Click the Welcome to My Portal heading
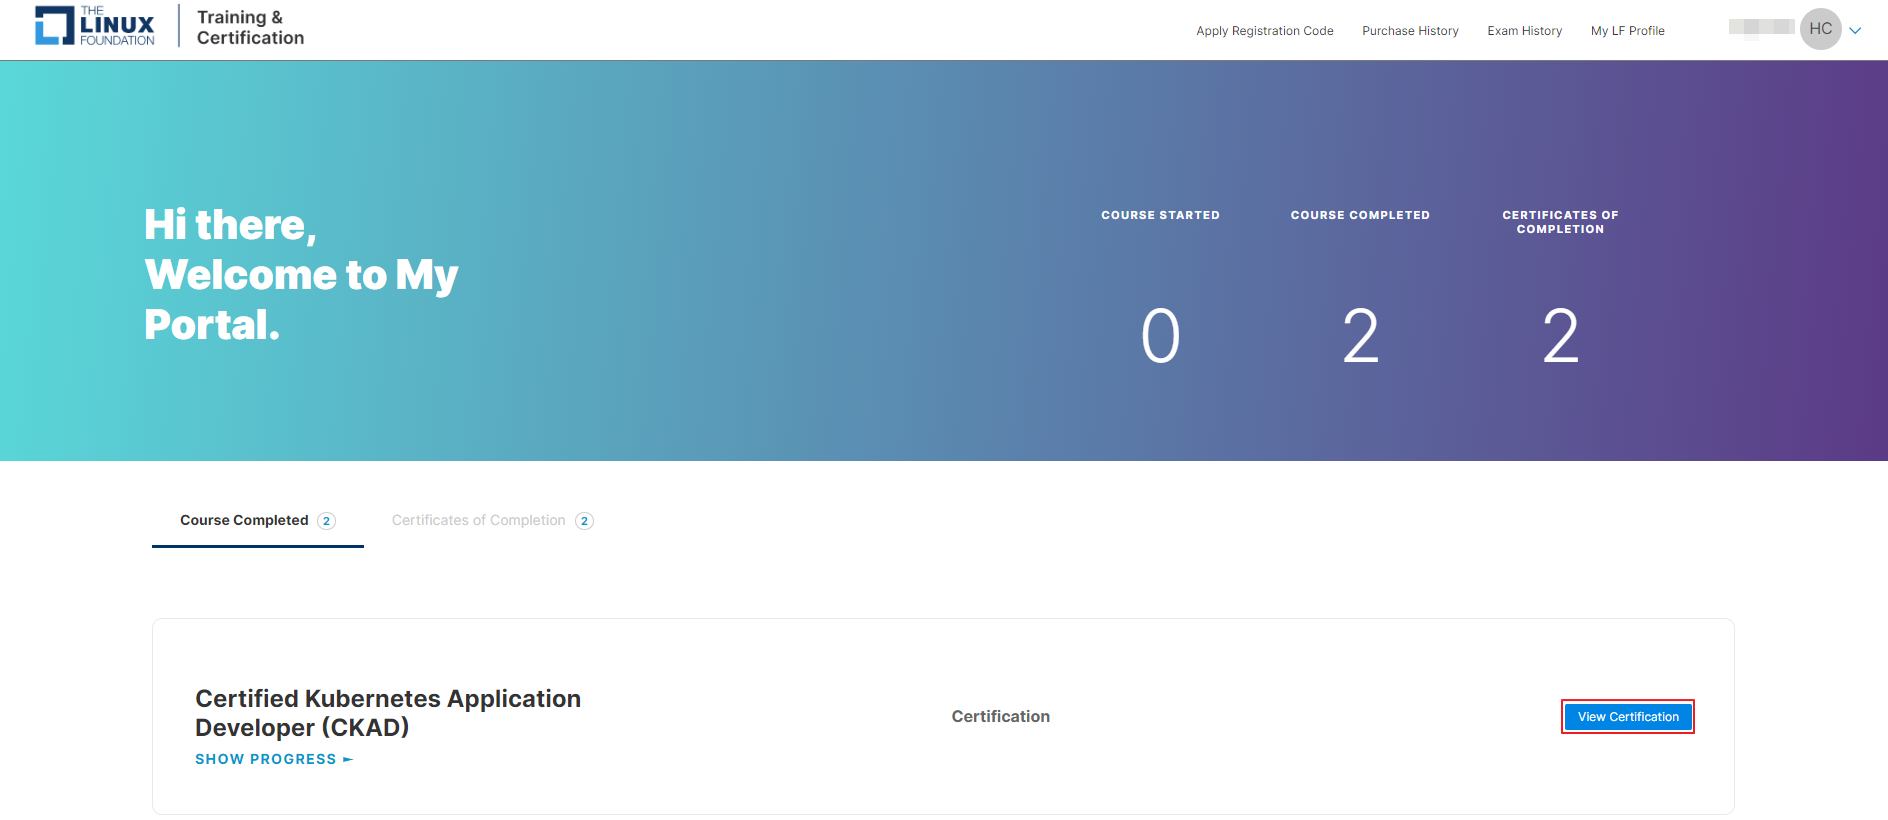This screenshot has height=820, width=1888. click(301, 275)
